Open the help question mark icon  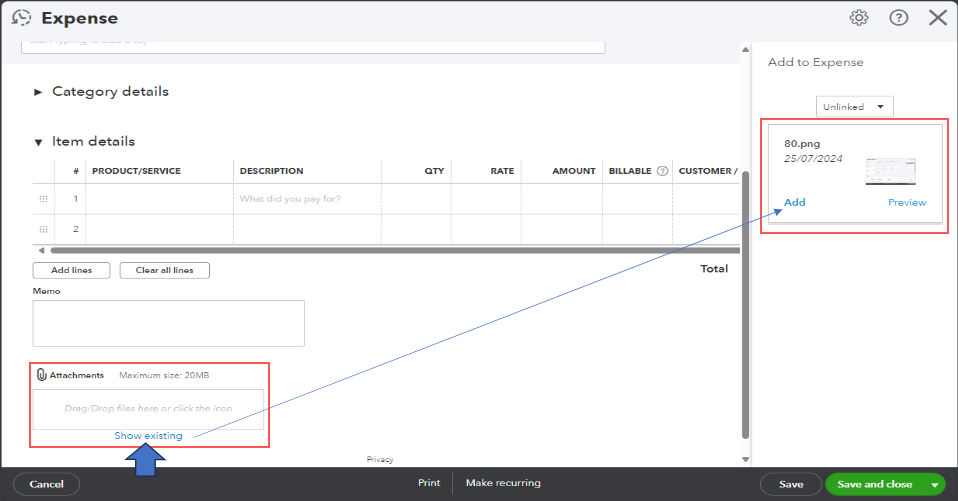pos(898,18)
